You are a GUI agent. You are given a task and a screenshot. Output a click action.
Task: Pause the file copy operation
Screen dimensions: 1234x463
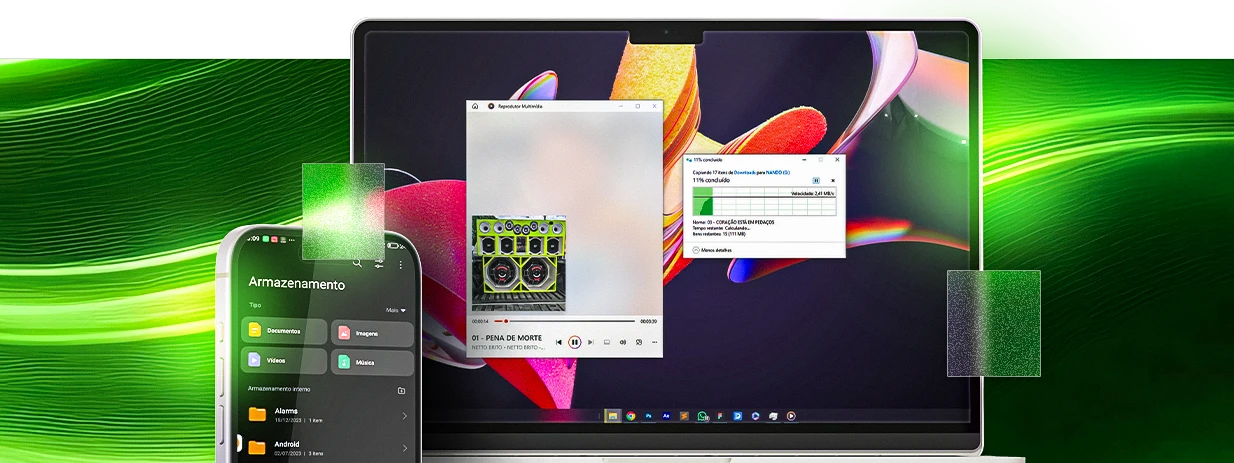click(817, 180)
